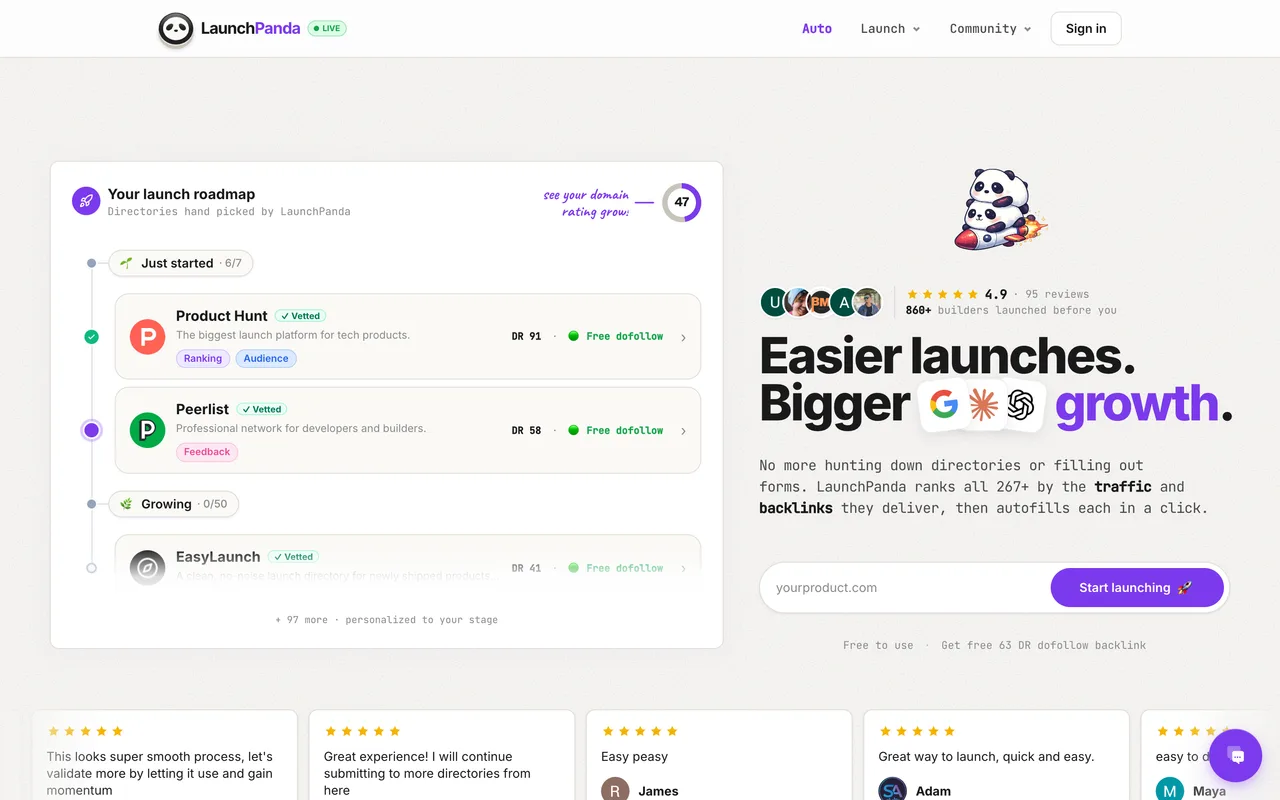Click the Peerlist green P icon
This screenshot has width=1280, height=800.
pyautogui.click(x=147, y=430)
